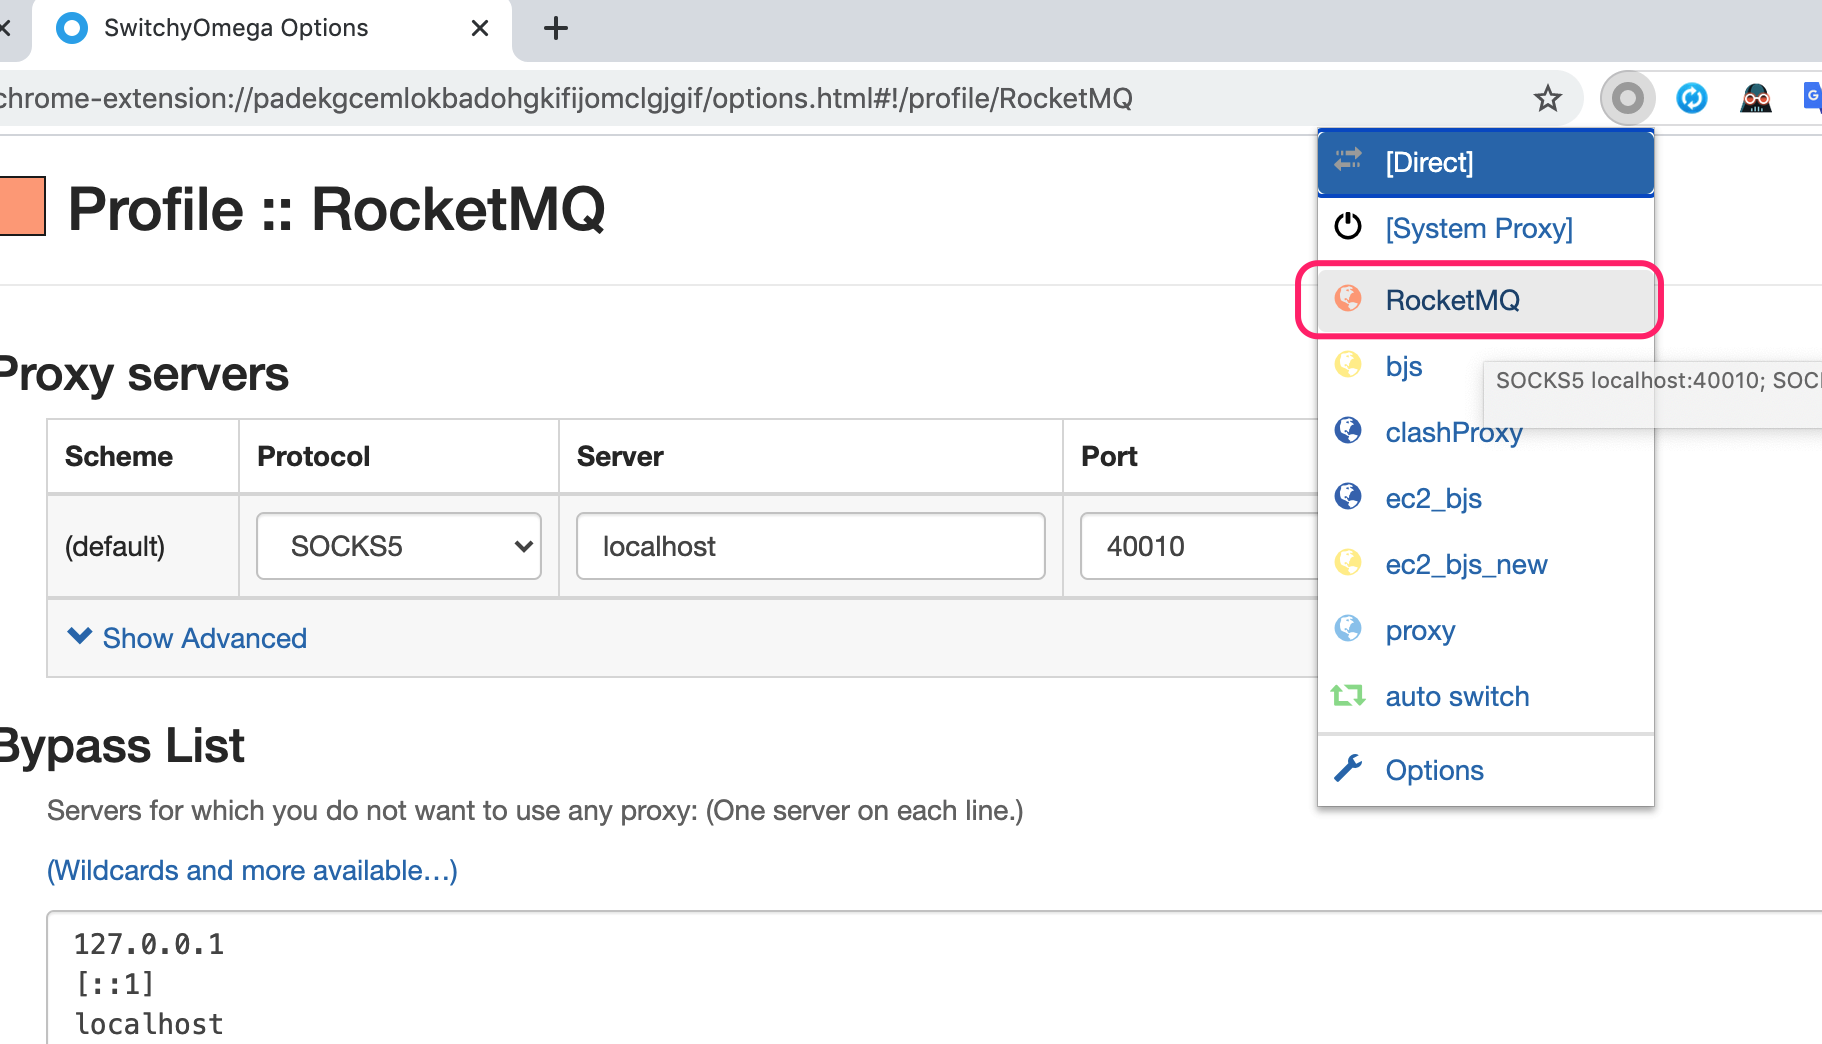Select the System Proxy power icon
Viewport: 1822px width, 1044px height.
coord(1348,226)
